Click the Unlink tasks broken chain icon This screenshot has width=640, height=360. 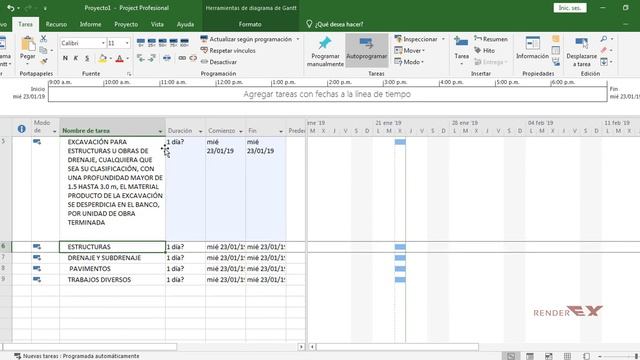(x=193, y=58)
